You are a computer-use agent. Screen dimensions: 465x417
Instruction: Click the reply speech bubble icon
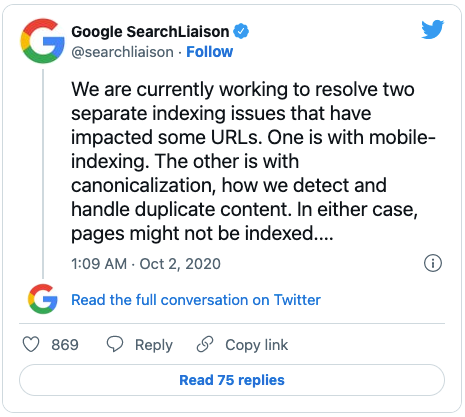115,344
